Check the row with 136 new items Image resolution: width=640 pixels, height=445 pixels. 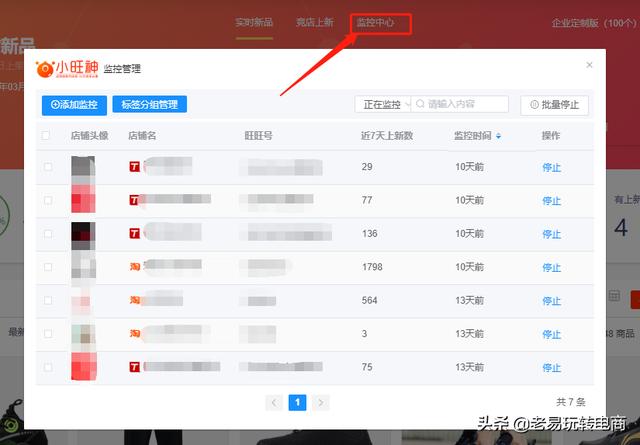(48, 234)
